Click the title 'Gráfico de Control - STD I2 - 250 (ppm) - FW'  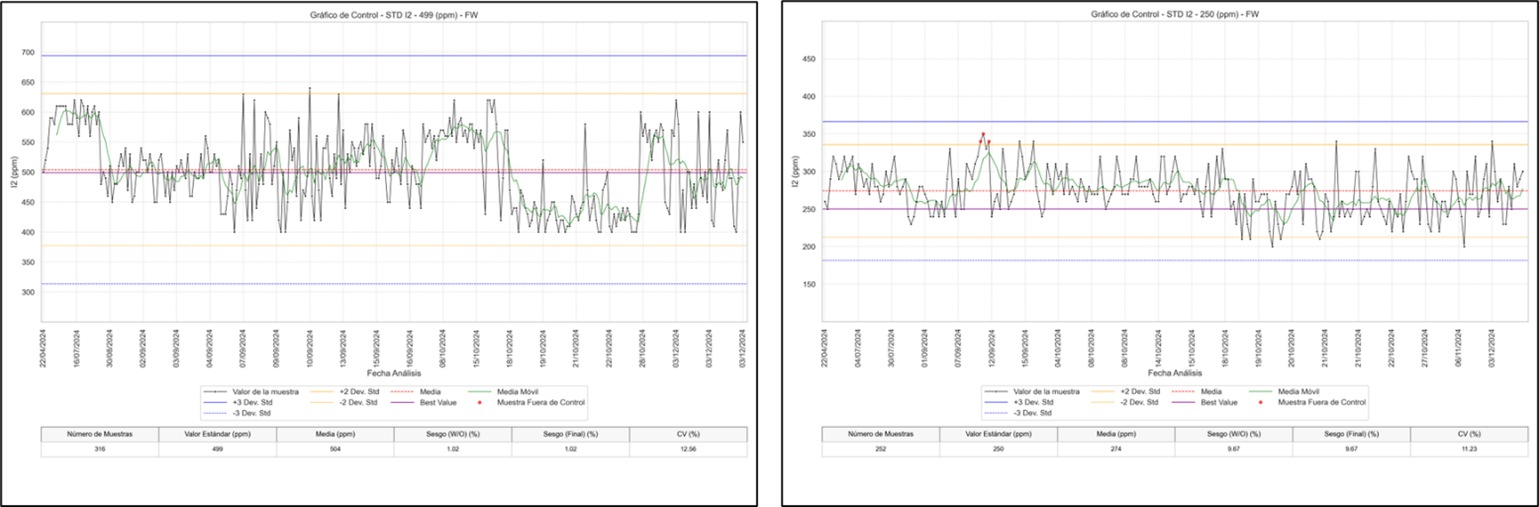pyautogui.click(x=1175, y=15)
